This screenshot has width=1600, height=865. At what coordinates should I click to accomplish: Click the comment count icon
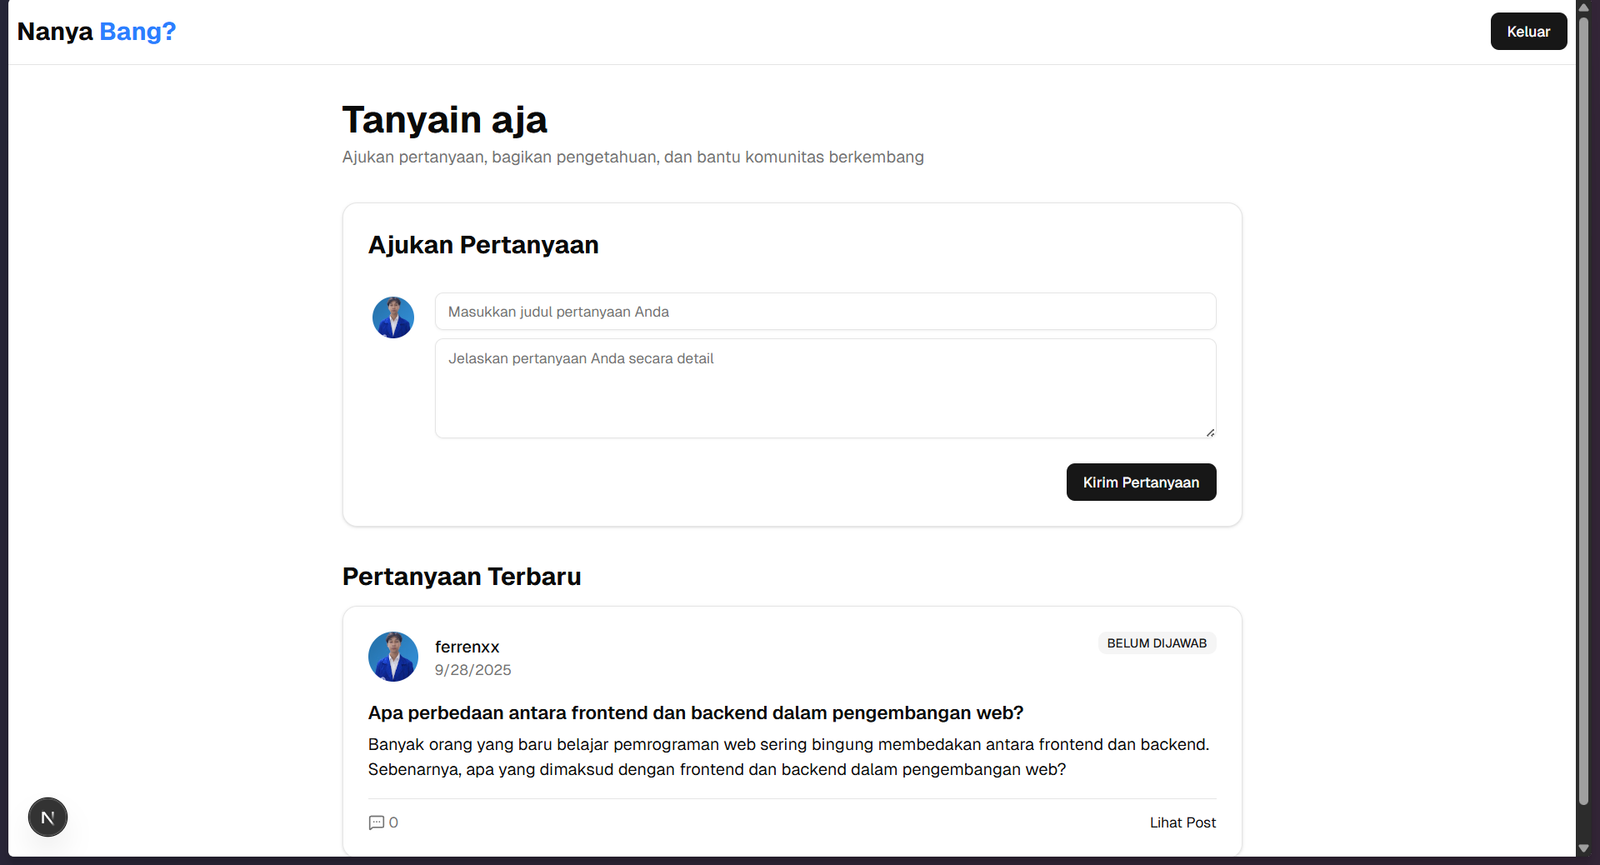[x=377, y=822]
